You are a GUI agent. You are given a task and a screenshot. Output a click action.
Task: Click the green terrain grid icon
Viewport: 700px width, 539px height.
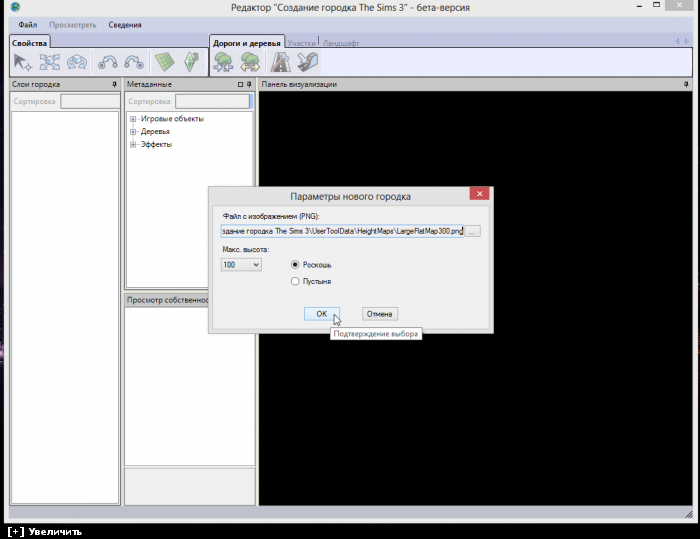pyautogui.click(x=164, y=62)
